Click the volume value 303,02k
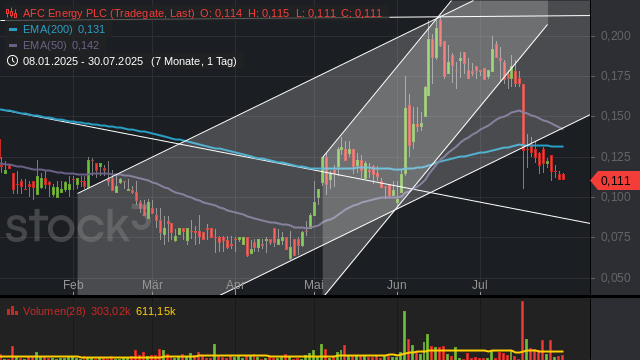The height and width of the screenshot is (360, 640). click(110, 311)
